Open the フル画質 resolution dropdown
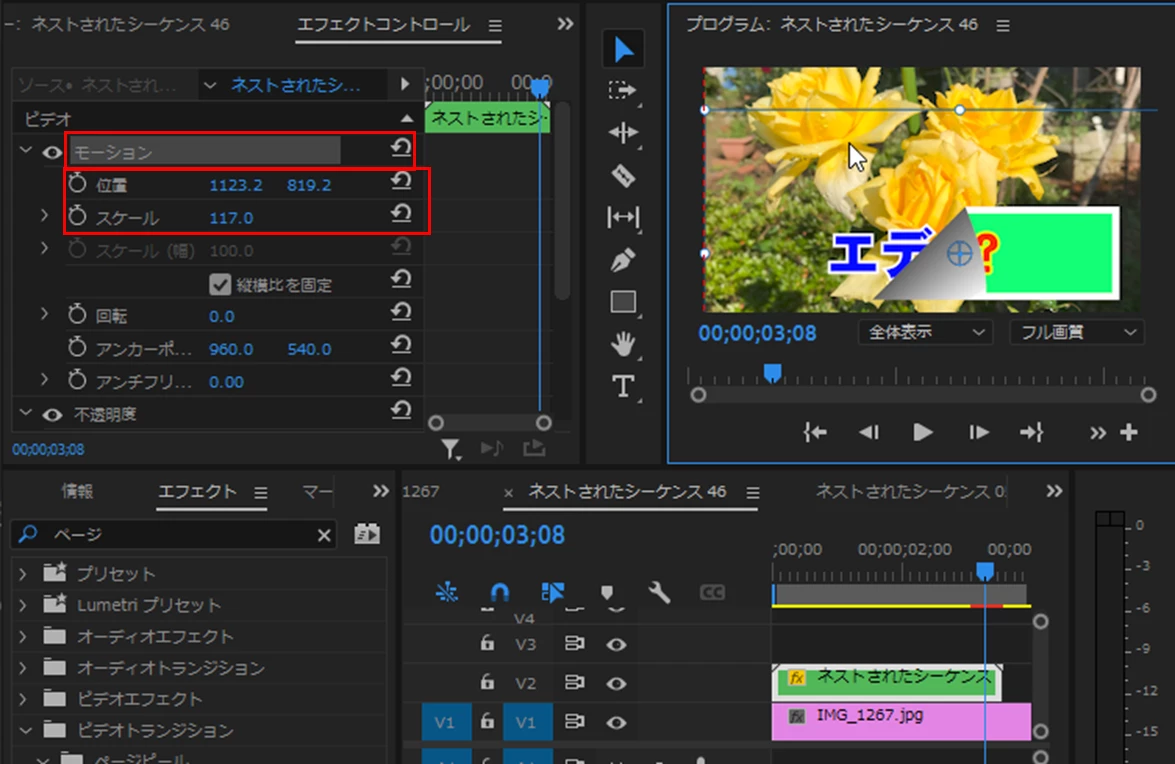 point(1077,332)
